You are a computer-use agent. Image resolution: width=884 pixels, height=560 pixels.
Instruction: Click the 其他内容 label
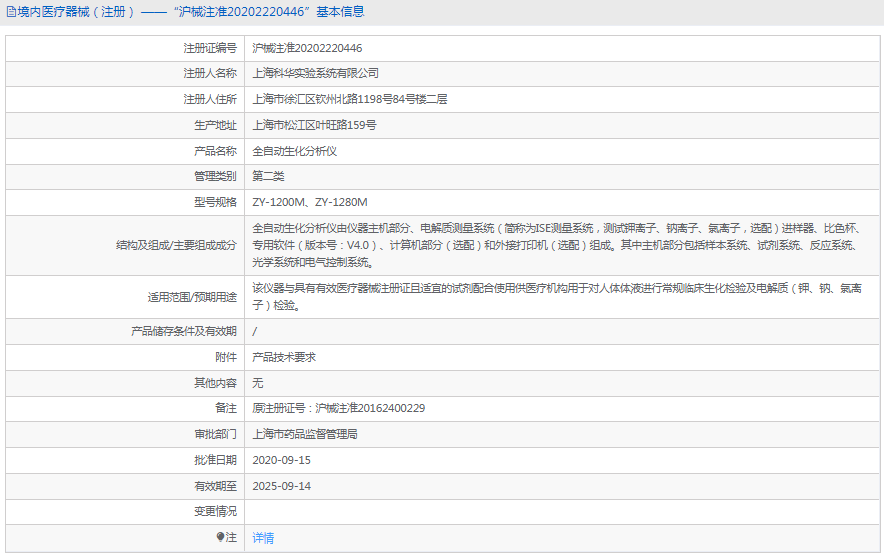215,383
